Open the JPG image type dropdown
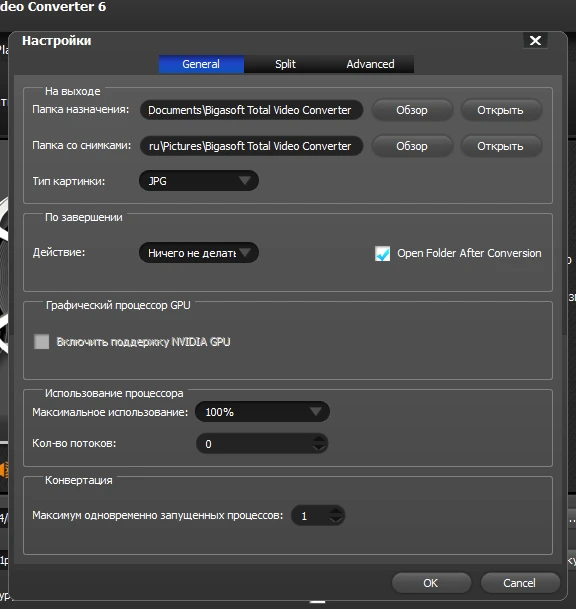The width and height of the screenshot is (576, 609). point(199,181)
